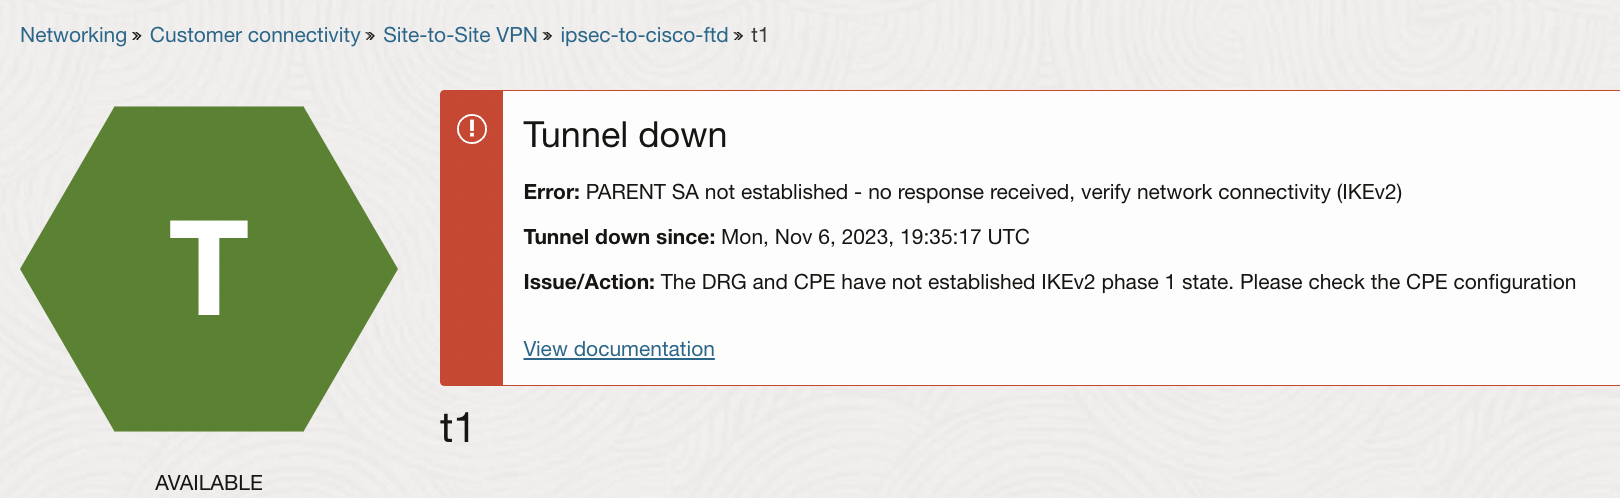Open the Networking breadcrumb link
1620x498 pixels.
click(x=73, y=35)
